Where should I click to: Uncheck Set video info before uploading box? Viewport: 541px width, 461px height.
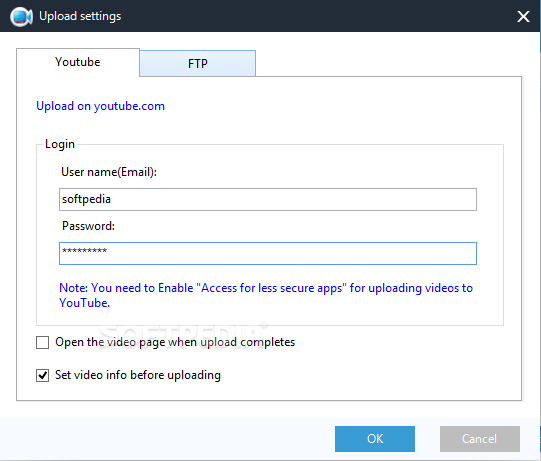coord(42,375)
